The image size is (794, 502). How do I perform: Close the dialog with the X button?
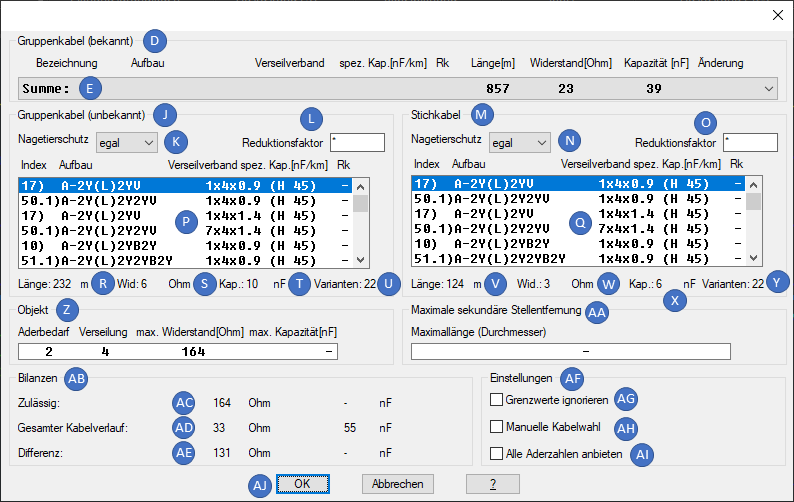click(778, 15)
